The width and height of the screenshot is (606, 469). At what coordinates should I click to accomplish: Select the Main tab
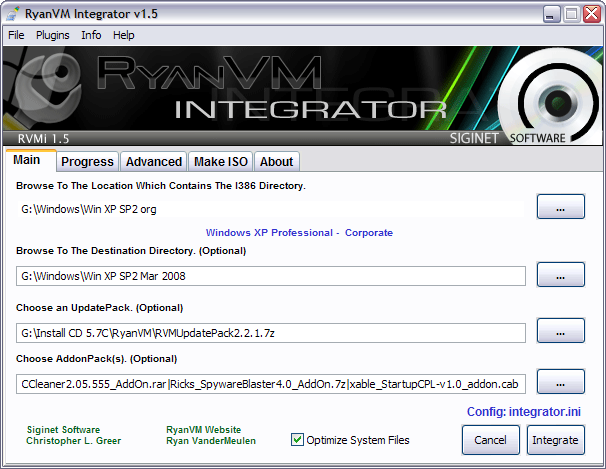pyautogui.click(x=31, y=160)
